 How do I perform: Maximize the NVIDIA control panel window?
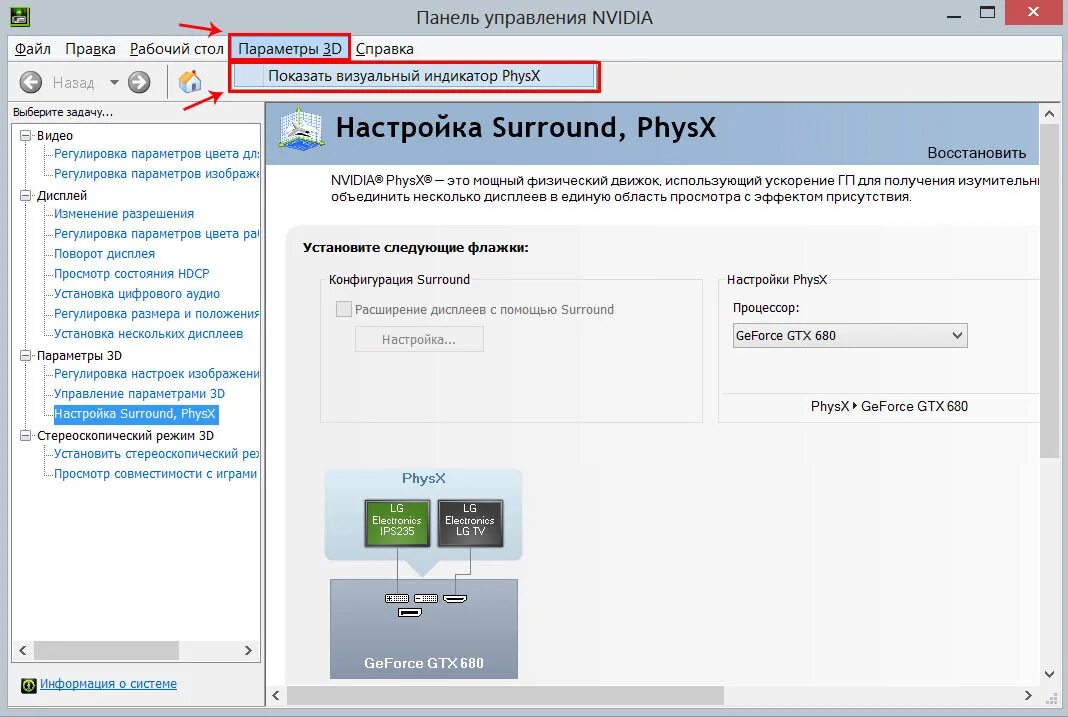[988, 14]
